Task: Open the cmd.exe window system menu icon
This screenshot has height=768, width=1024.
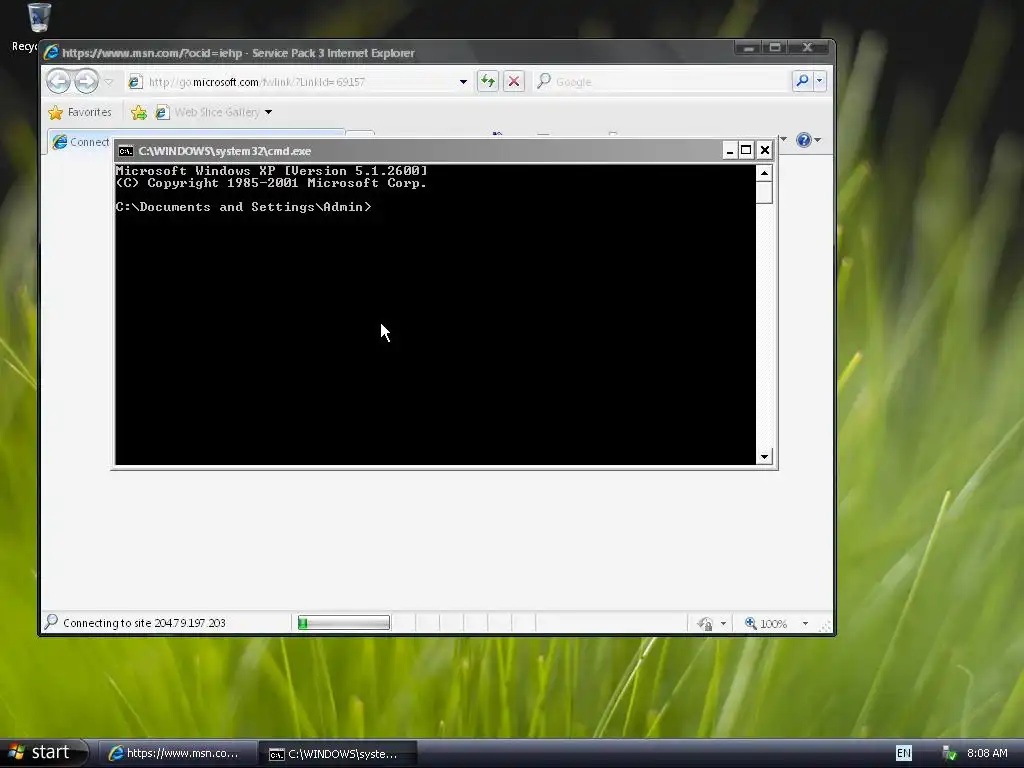Action: pyautogui.click(x=125, y=151)
